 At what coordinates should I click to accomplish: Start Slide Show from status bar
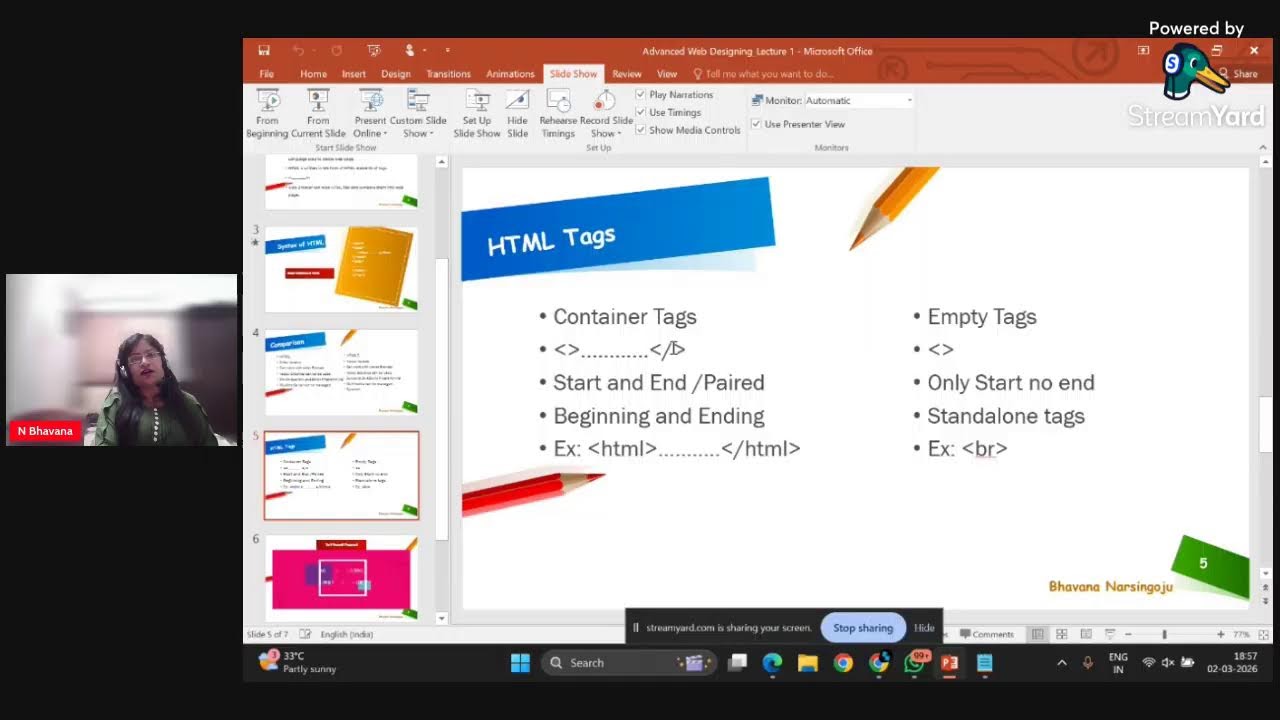click(x=1110, y=634)
